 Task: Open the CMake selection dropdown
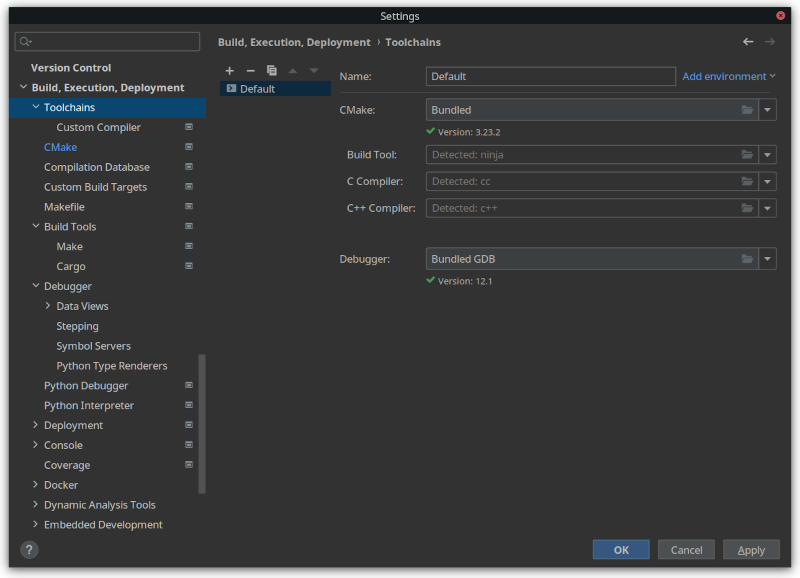click(768, 109)
